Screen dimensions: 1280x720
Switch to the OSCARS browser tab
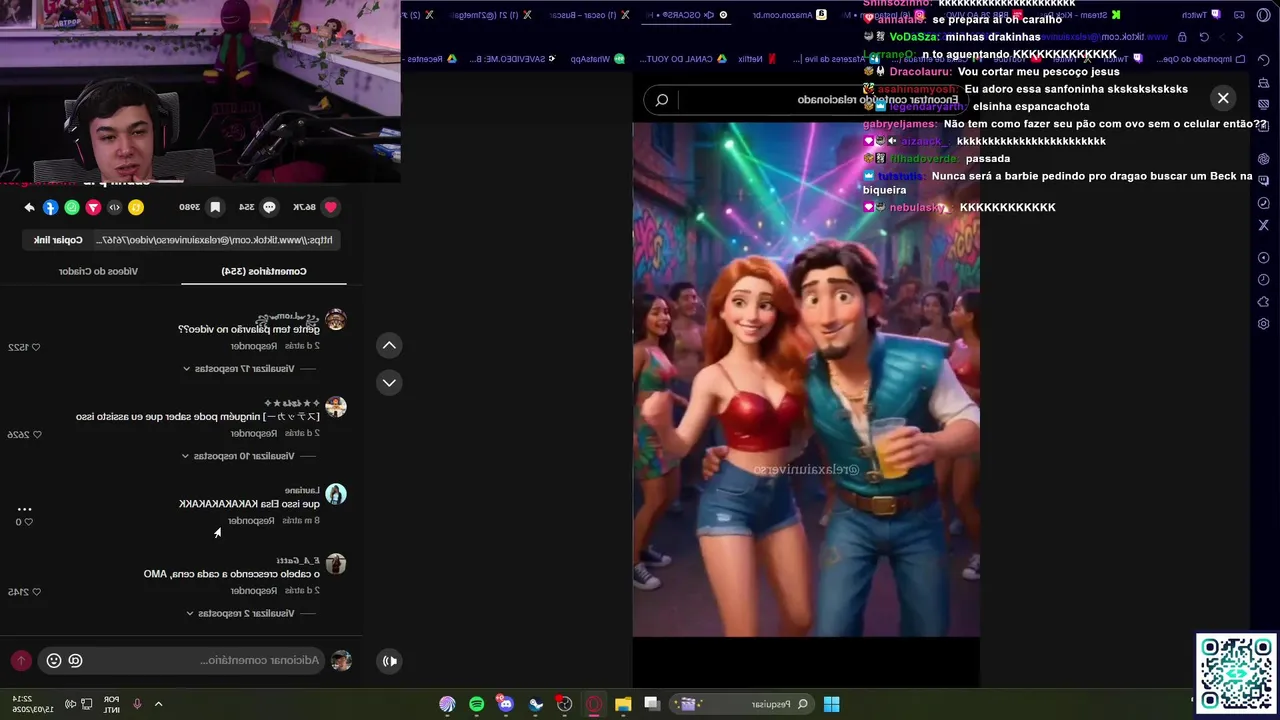pyautogui.click(x=688, y=15)
